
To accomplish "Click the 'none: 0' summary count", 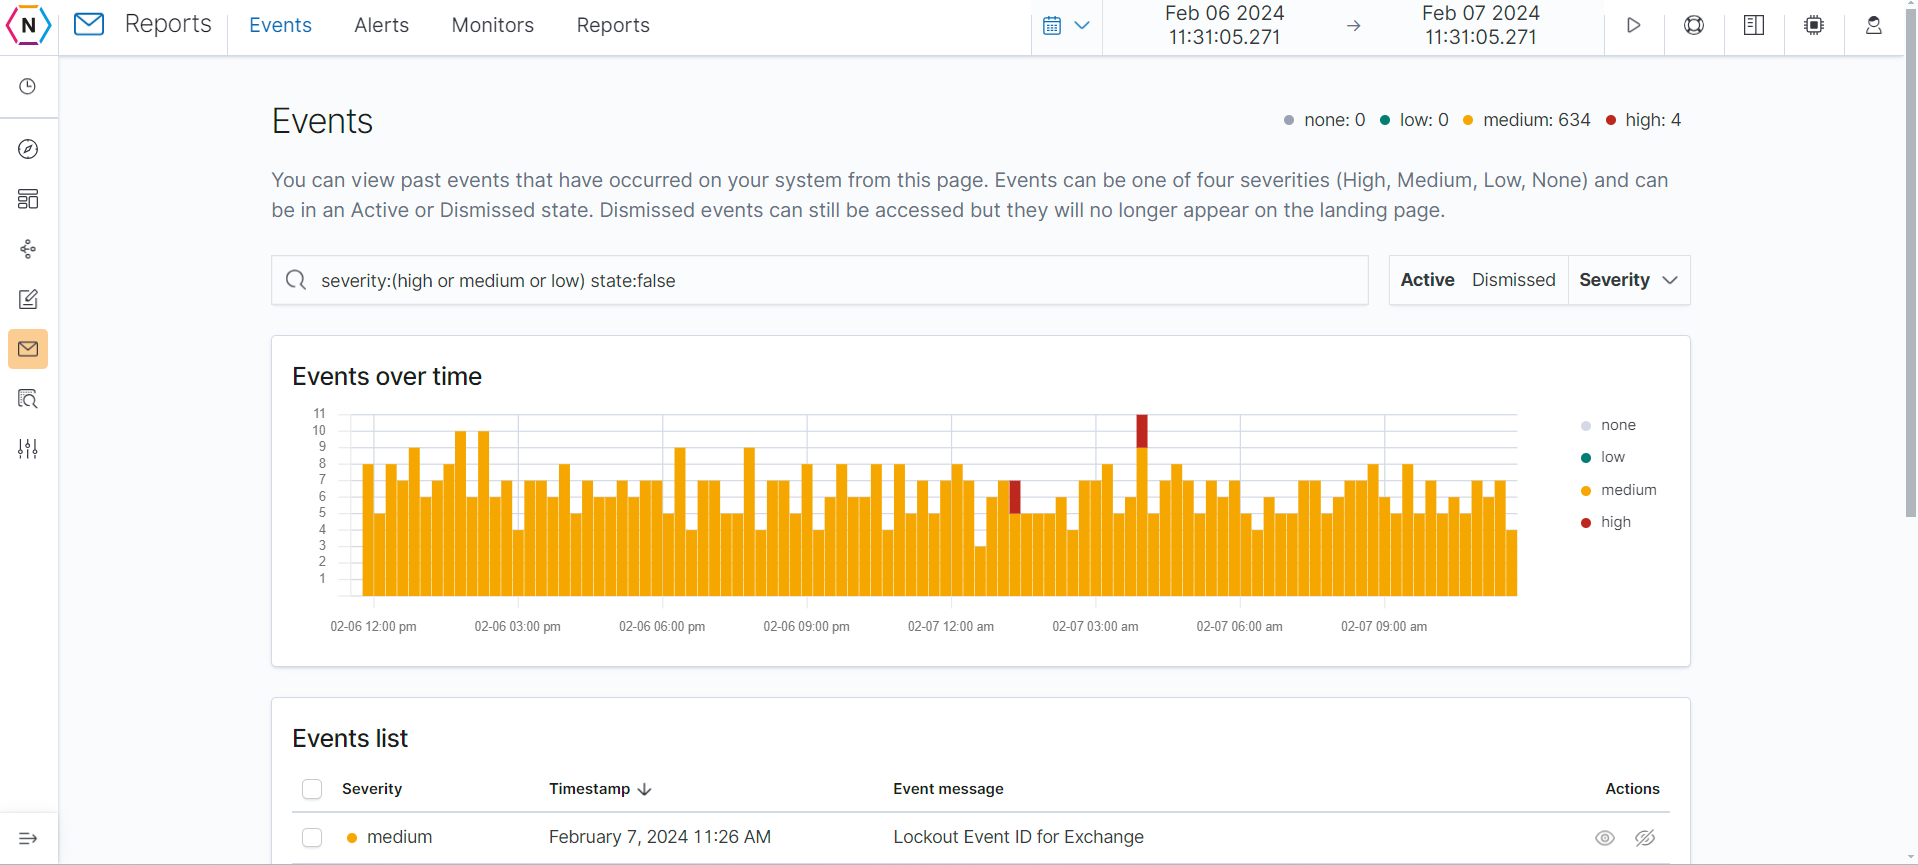I will click(x=1324, y=120).
